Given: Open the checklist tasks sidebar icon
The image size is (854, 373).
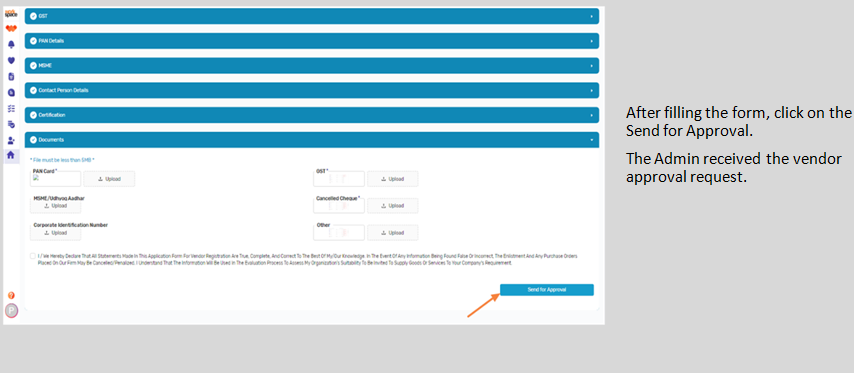Looking at the screenshot, I should [11, 108].
